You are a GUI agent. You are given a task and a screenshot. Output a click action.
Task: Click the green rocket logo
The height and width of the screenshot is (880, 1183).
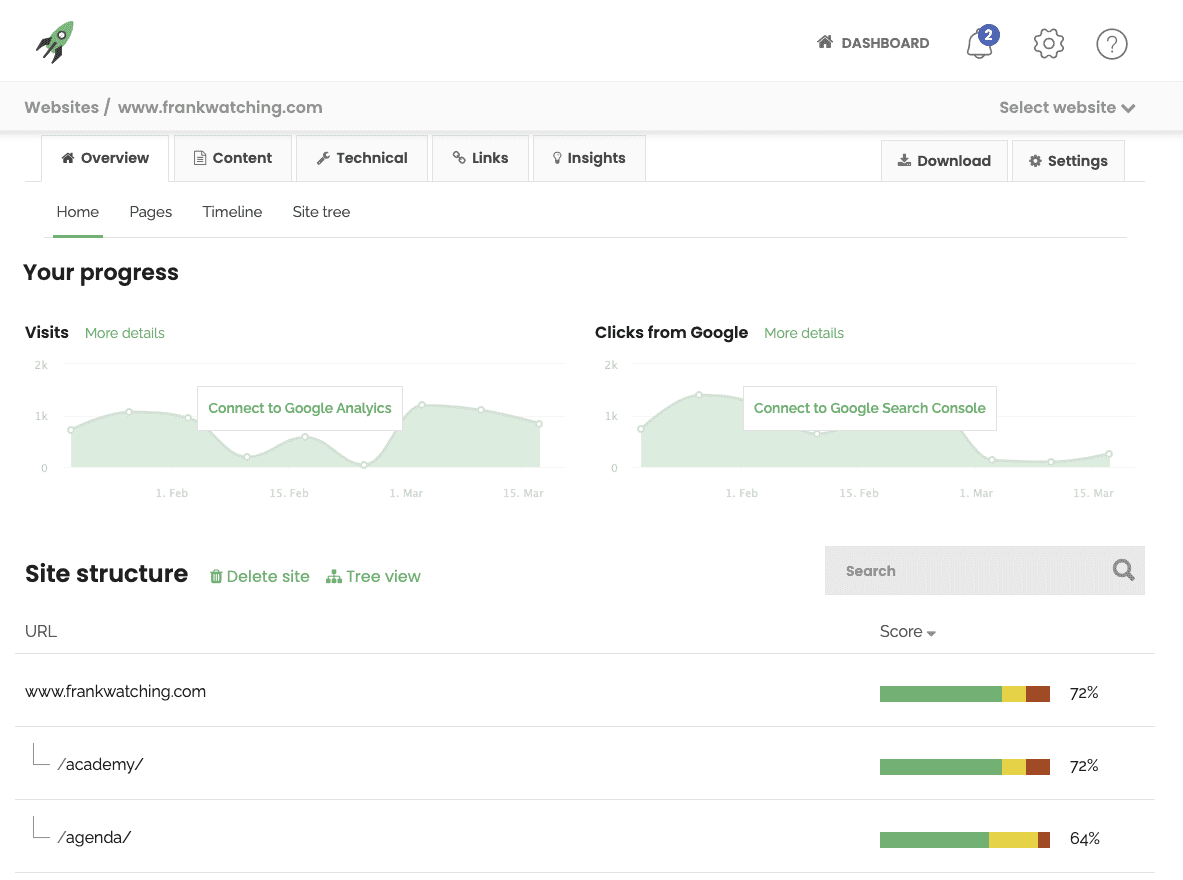tap(55, 42)
